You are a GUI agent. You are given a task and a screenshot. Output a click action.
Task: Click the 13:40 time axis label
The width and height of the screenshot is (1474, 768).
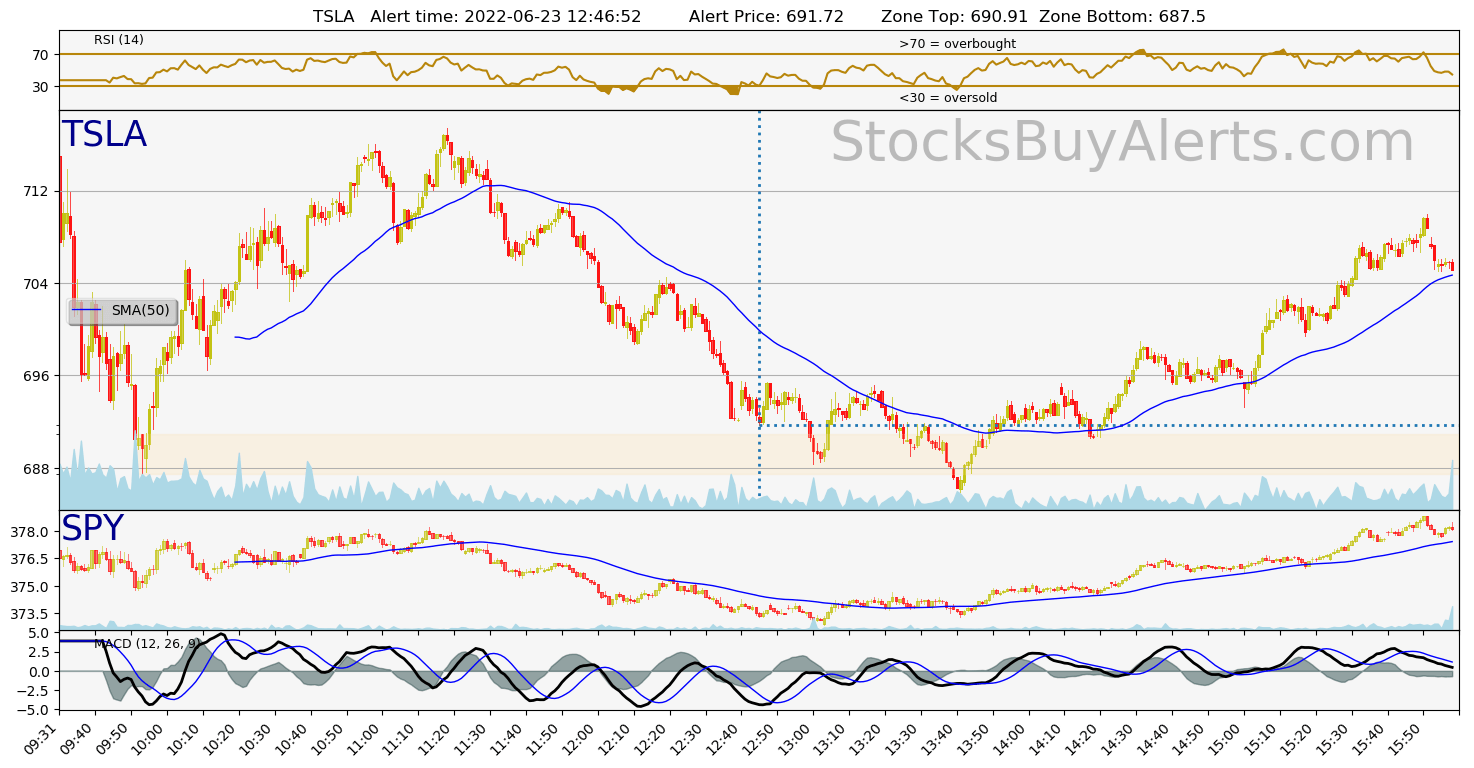pos(940,738)
